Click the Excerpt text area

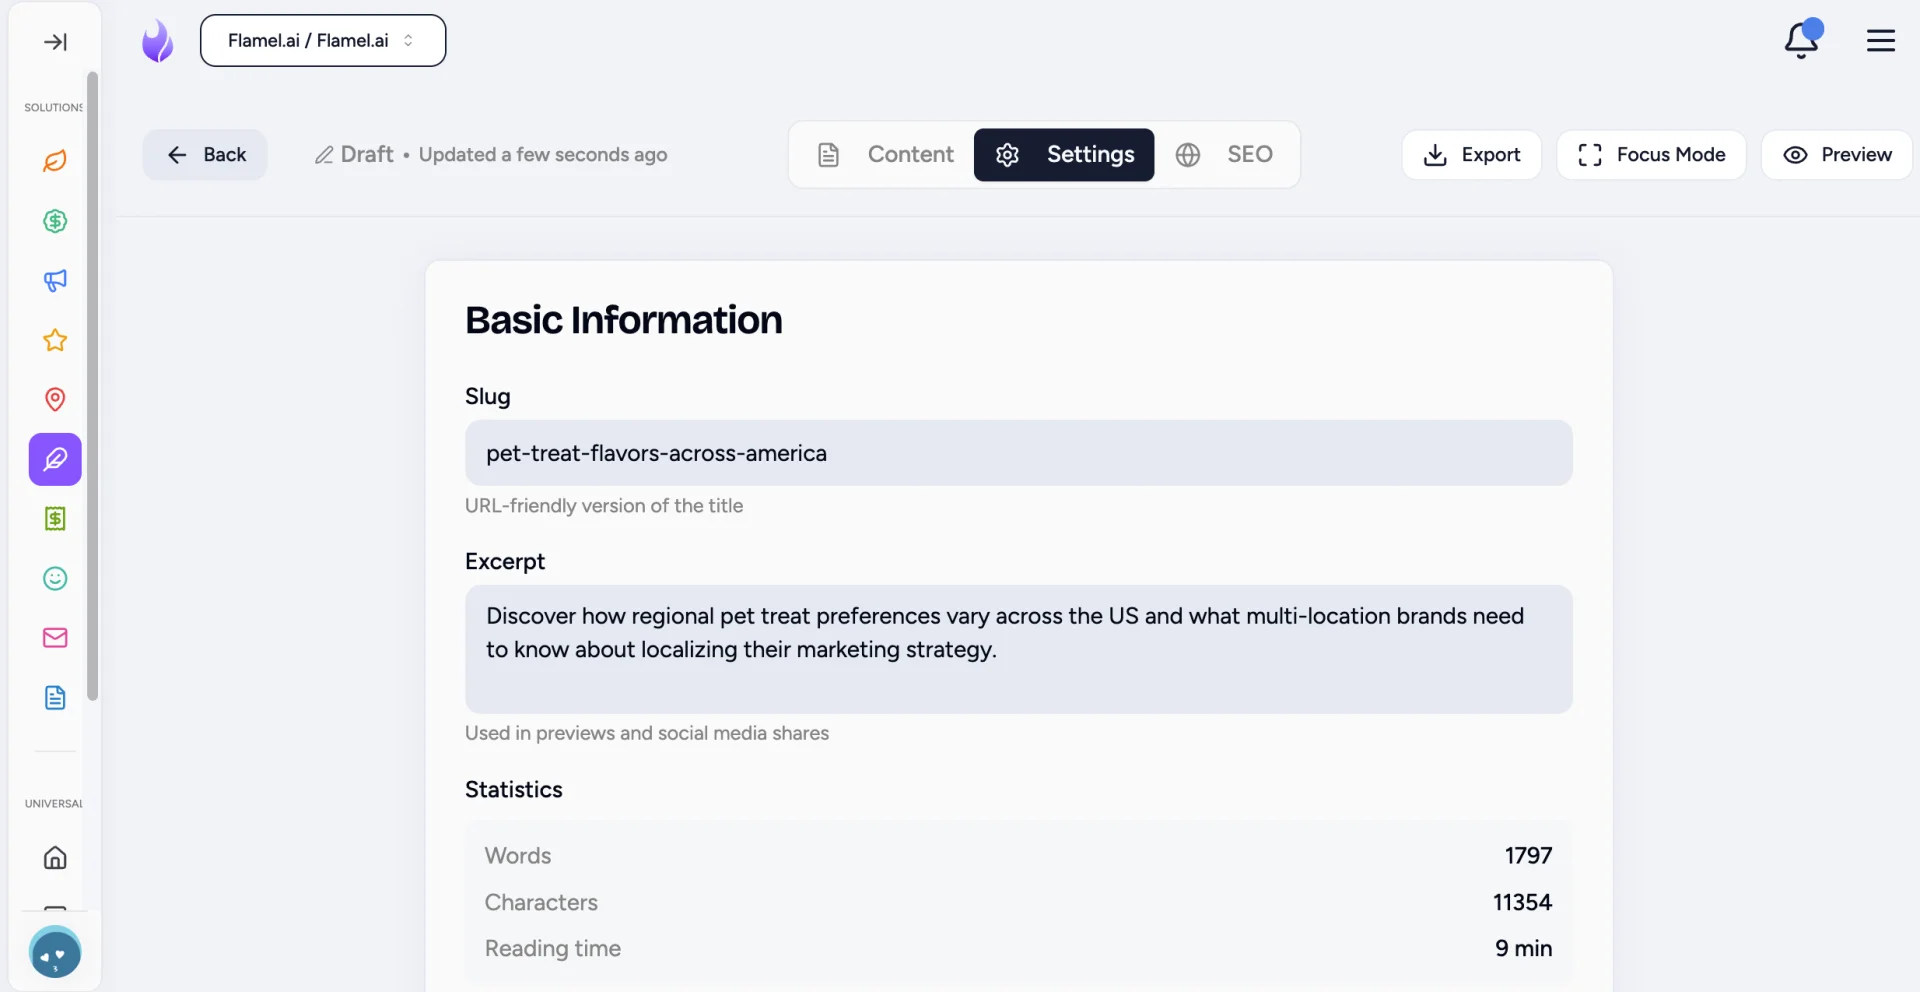pyautogui.click(x=1018, y=649)
